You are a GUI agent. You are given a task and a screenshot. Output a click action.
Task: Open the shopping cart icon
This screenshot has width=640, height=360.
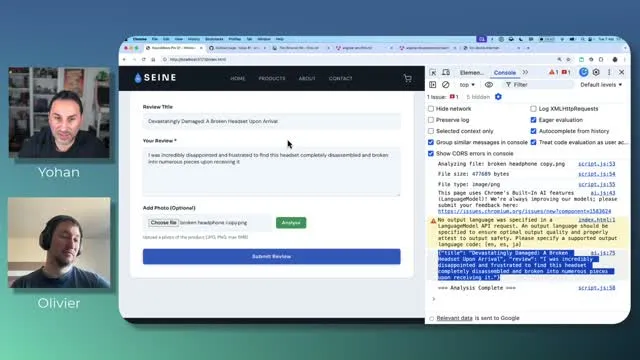point(407,78)
